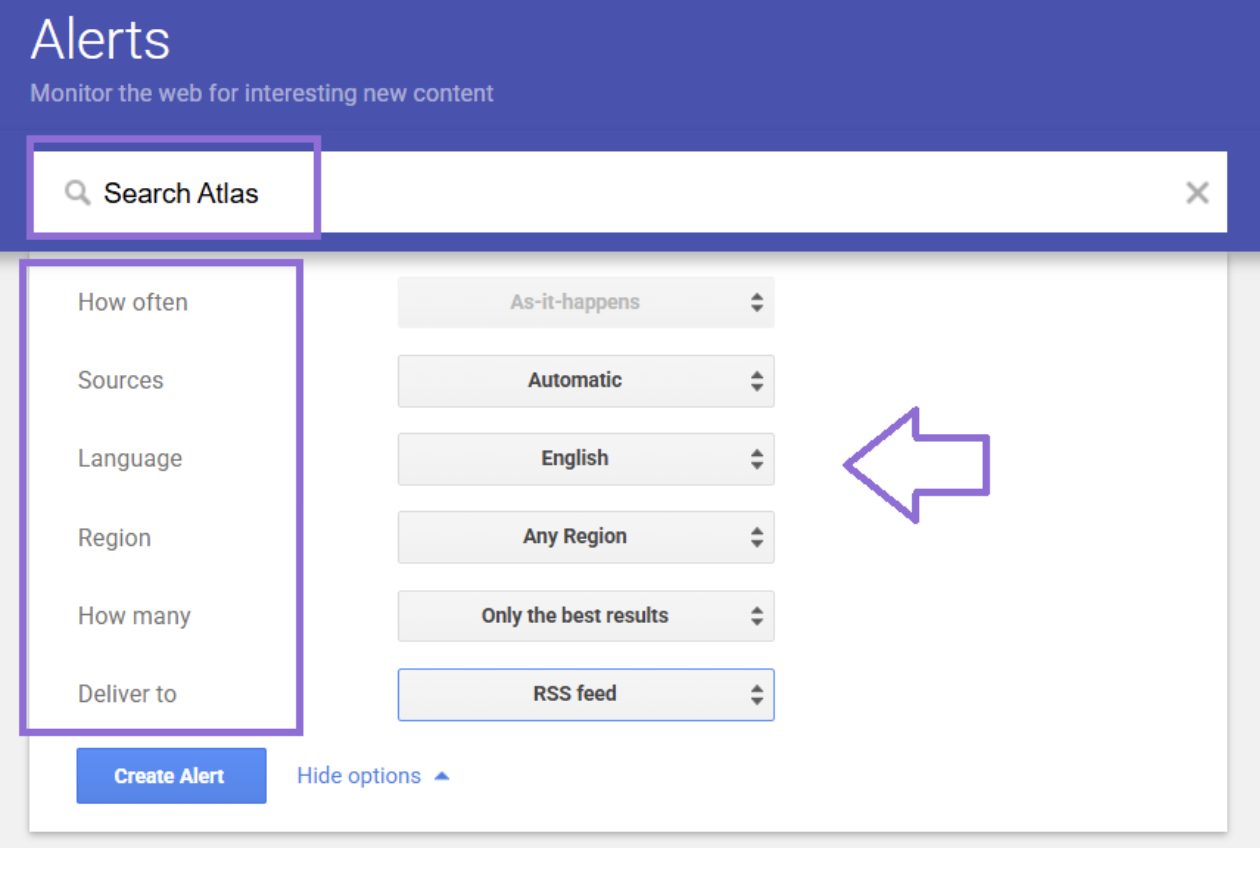Collapse options using the Hide options arrow
The width and height of the screenshot is (1260, 870).
(x=442, y=775)
